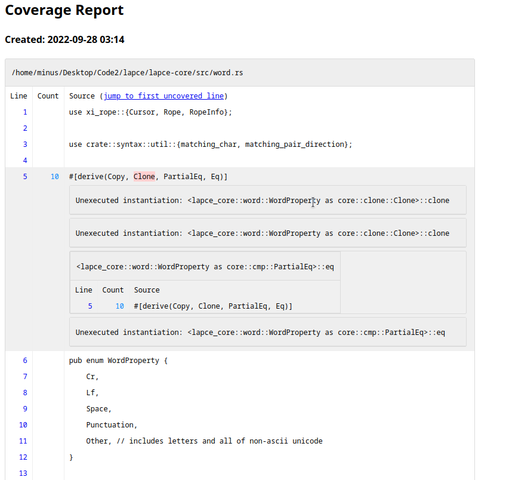Click the 'Coverage Report' heading
This screenshot has width=509, height=480.
(64, 10)
